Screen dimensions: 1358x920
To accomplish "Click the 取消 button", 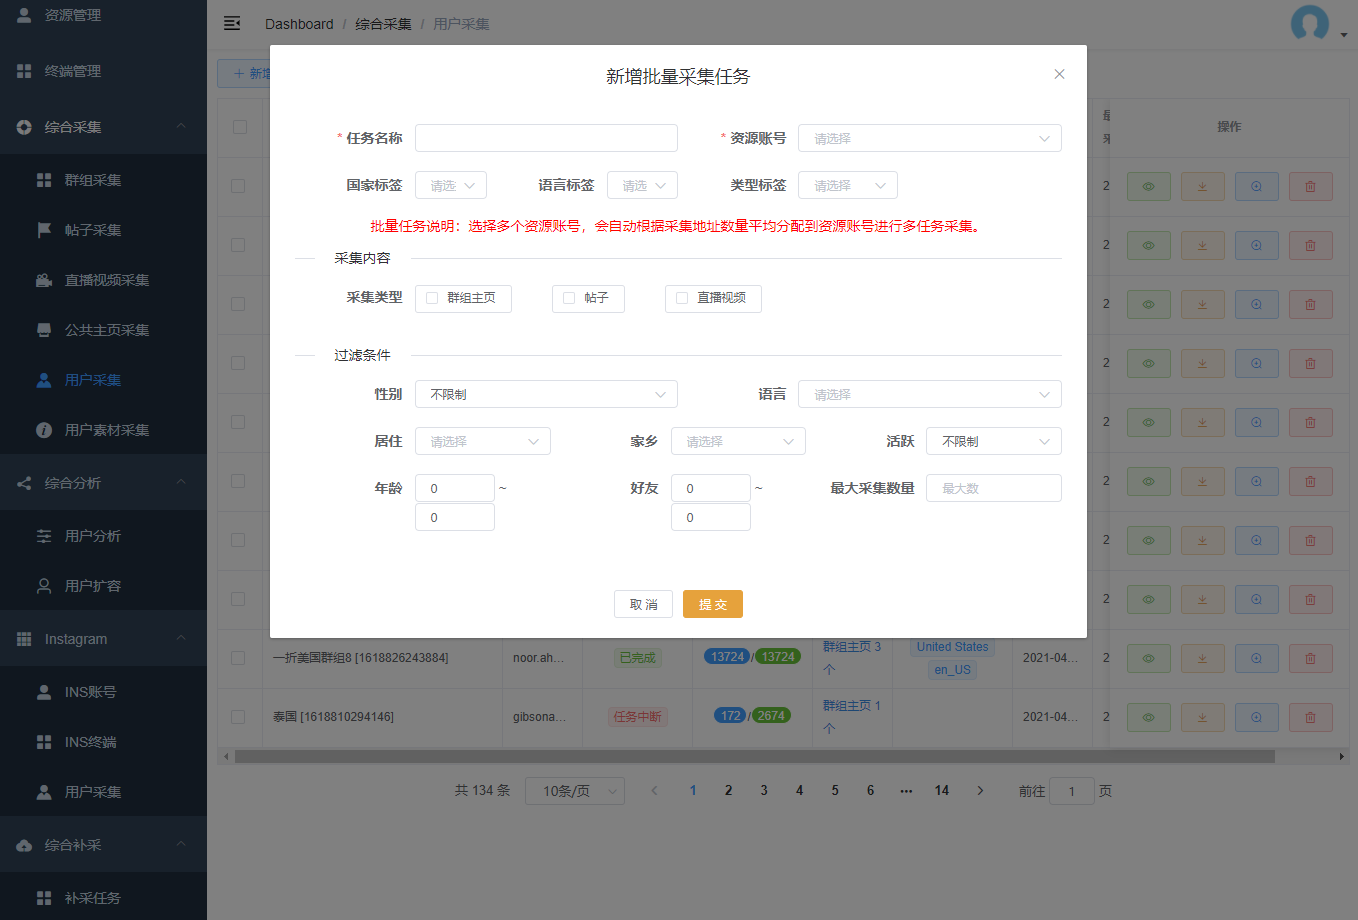I will coord(643,604).
